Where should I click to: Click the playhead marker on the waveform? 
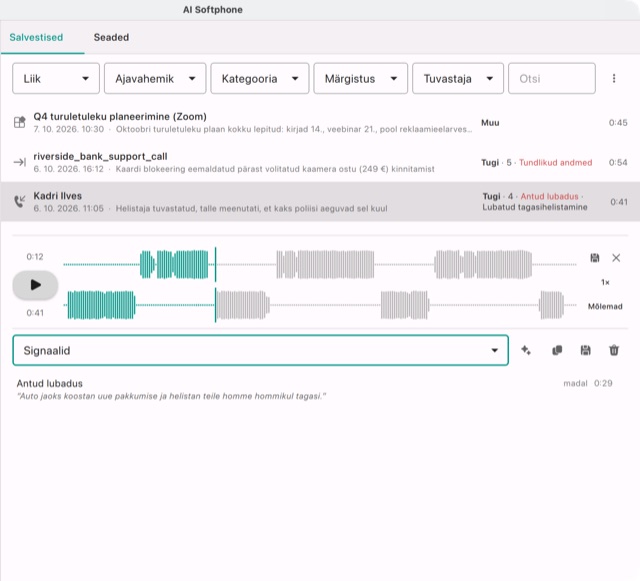pyautogui.click(x=216, y=285)
